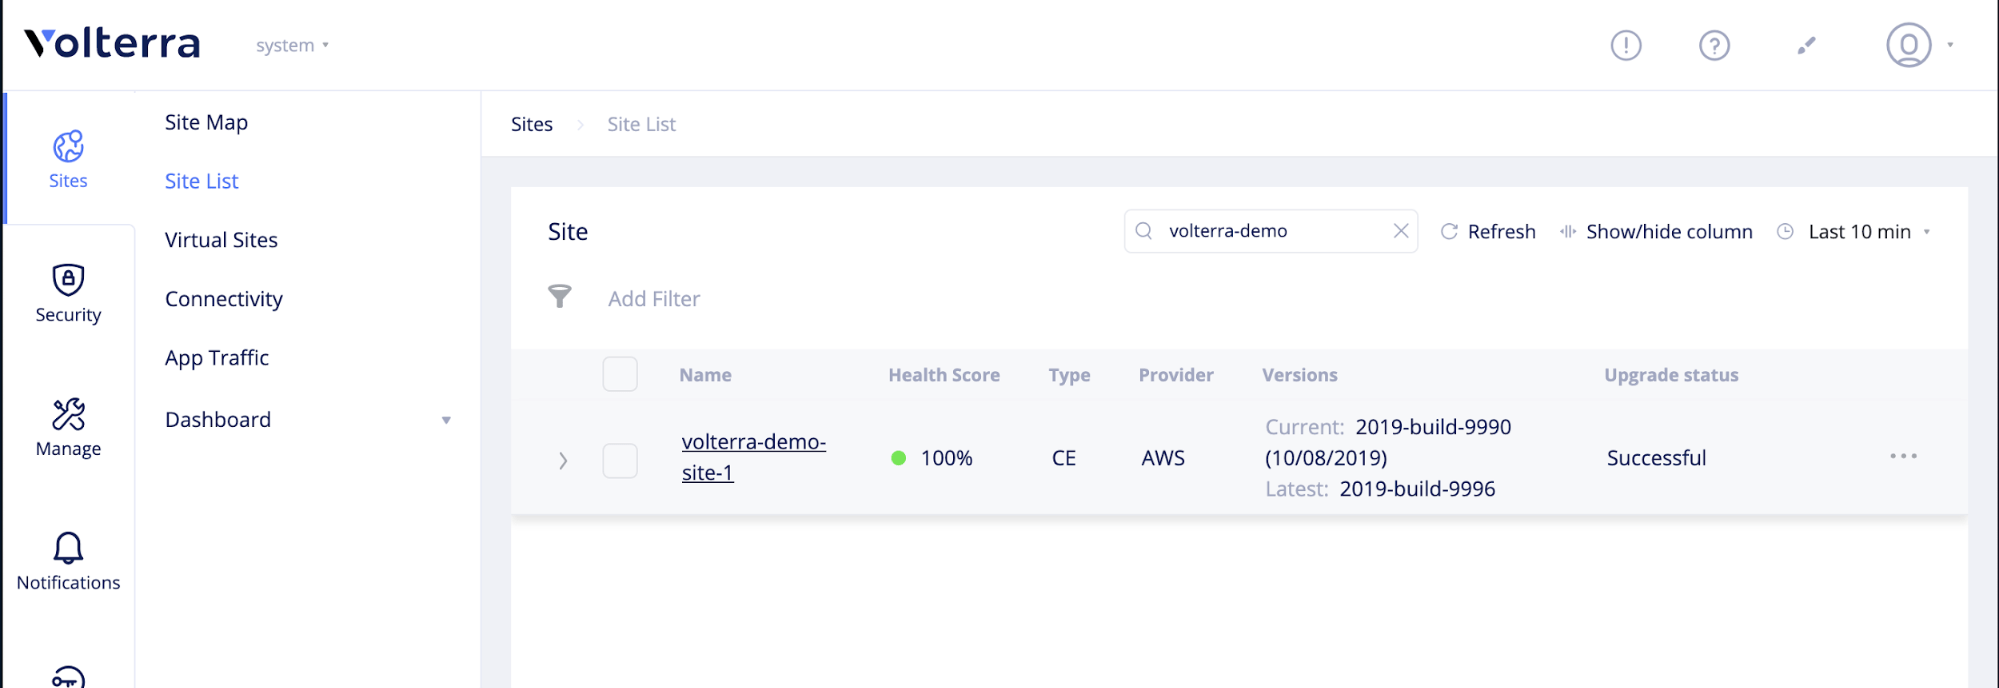Expand the volterra-demo-site-1 row chevron
Image resolution: width=1999 pixels, height=688 pixels.
[563, 461]
